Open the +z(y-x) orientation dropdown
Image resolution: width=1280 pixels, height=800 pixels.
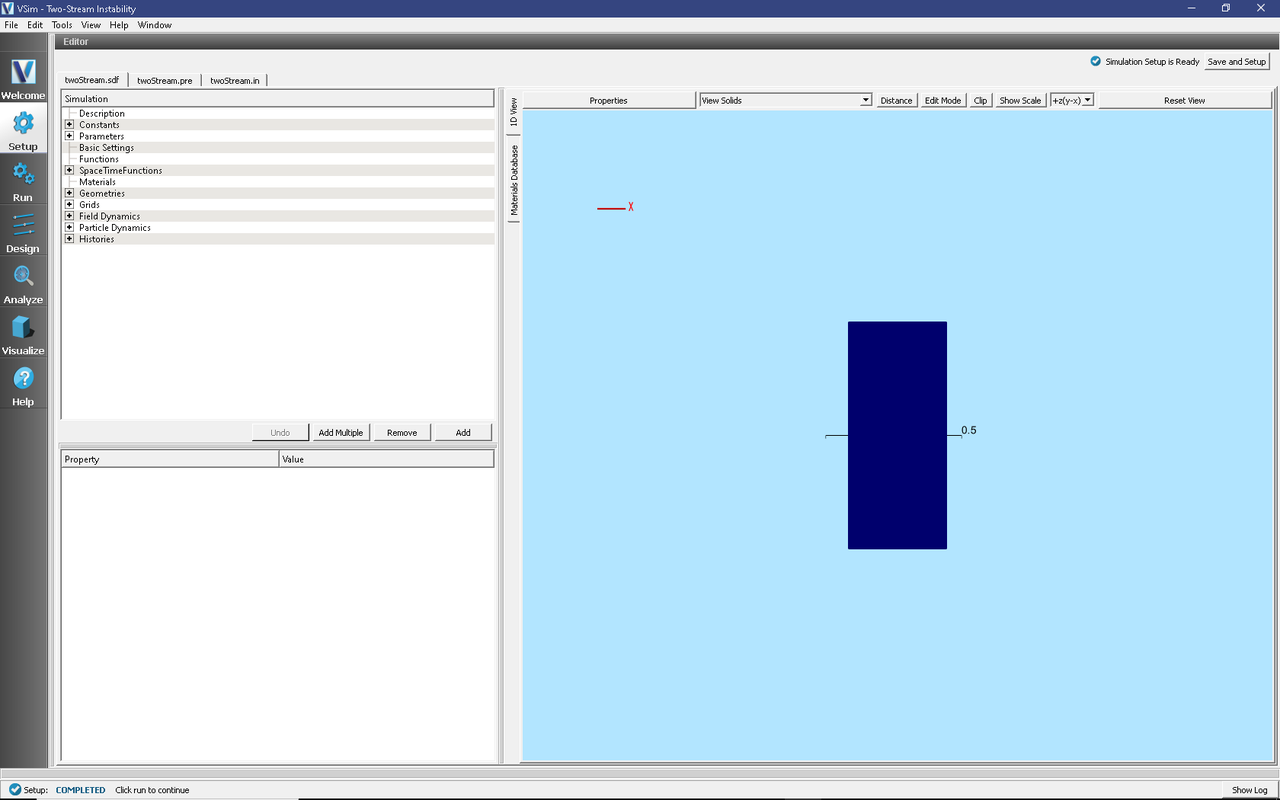pos(1088,99)
